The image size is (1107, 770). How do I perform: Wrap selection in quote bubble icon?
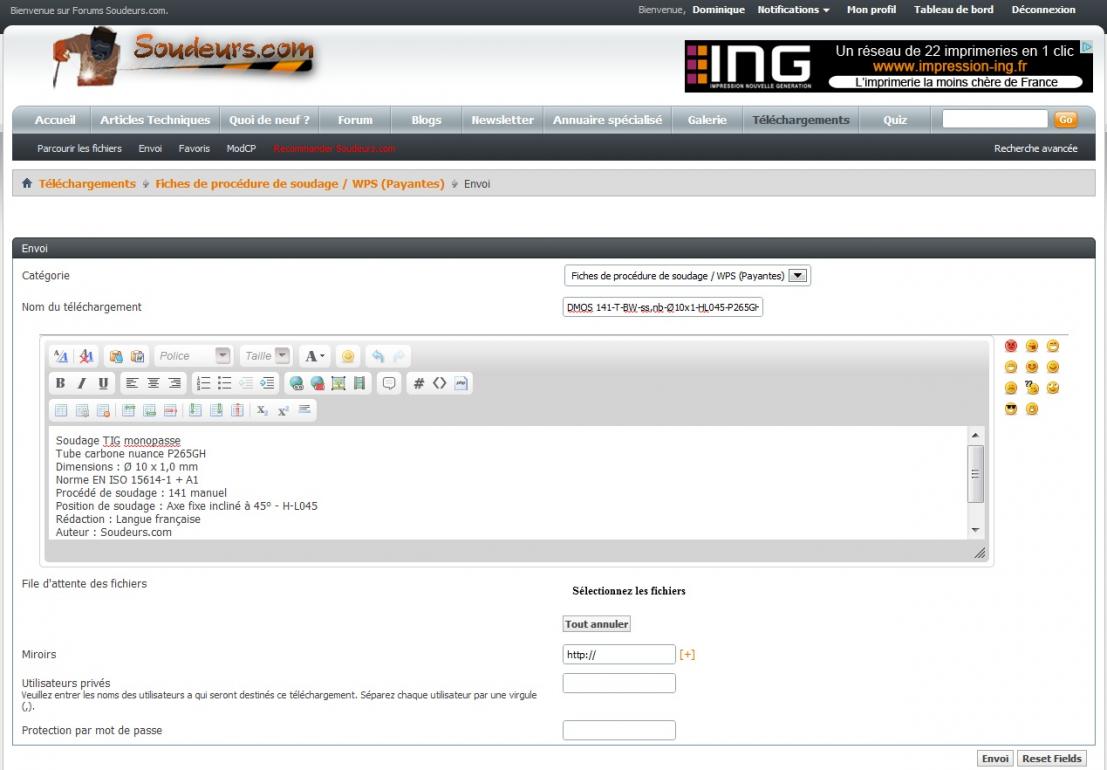coord(389,383)
